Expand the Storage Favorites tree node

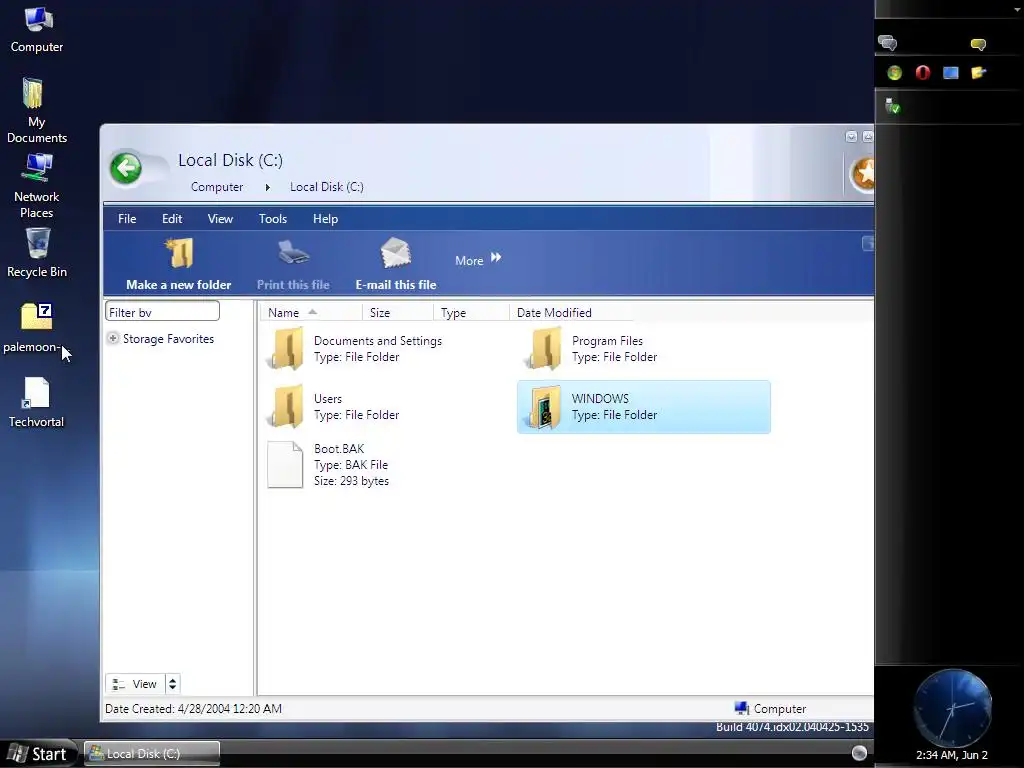point(113,338)
